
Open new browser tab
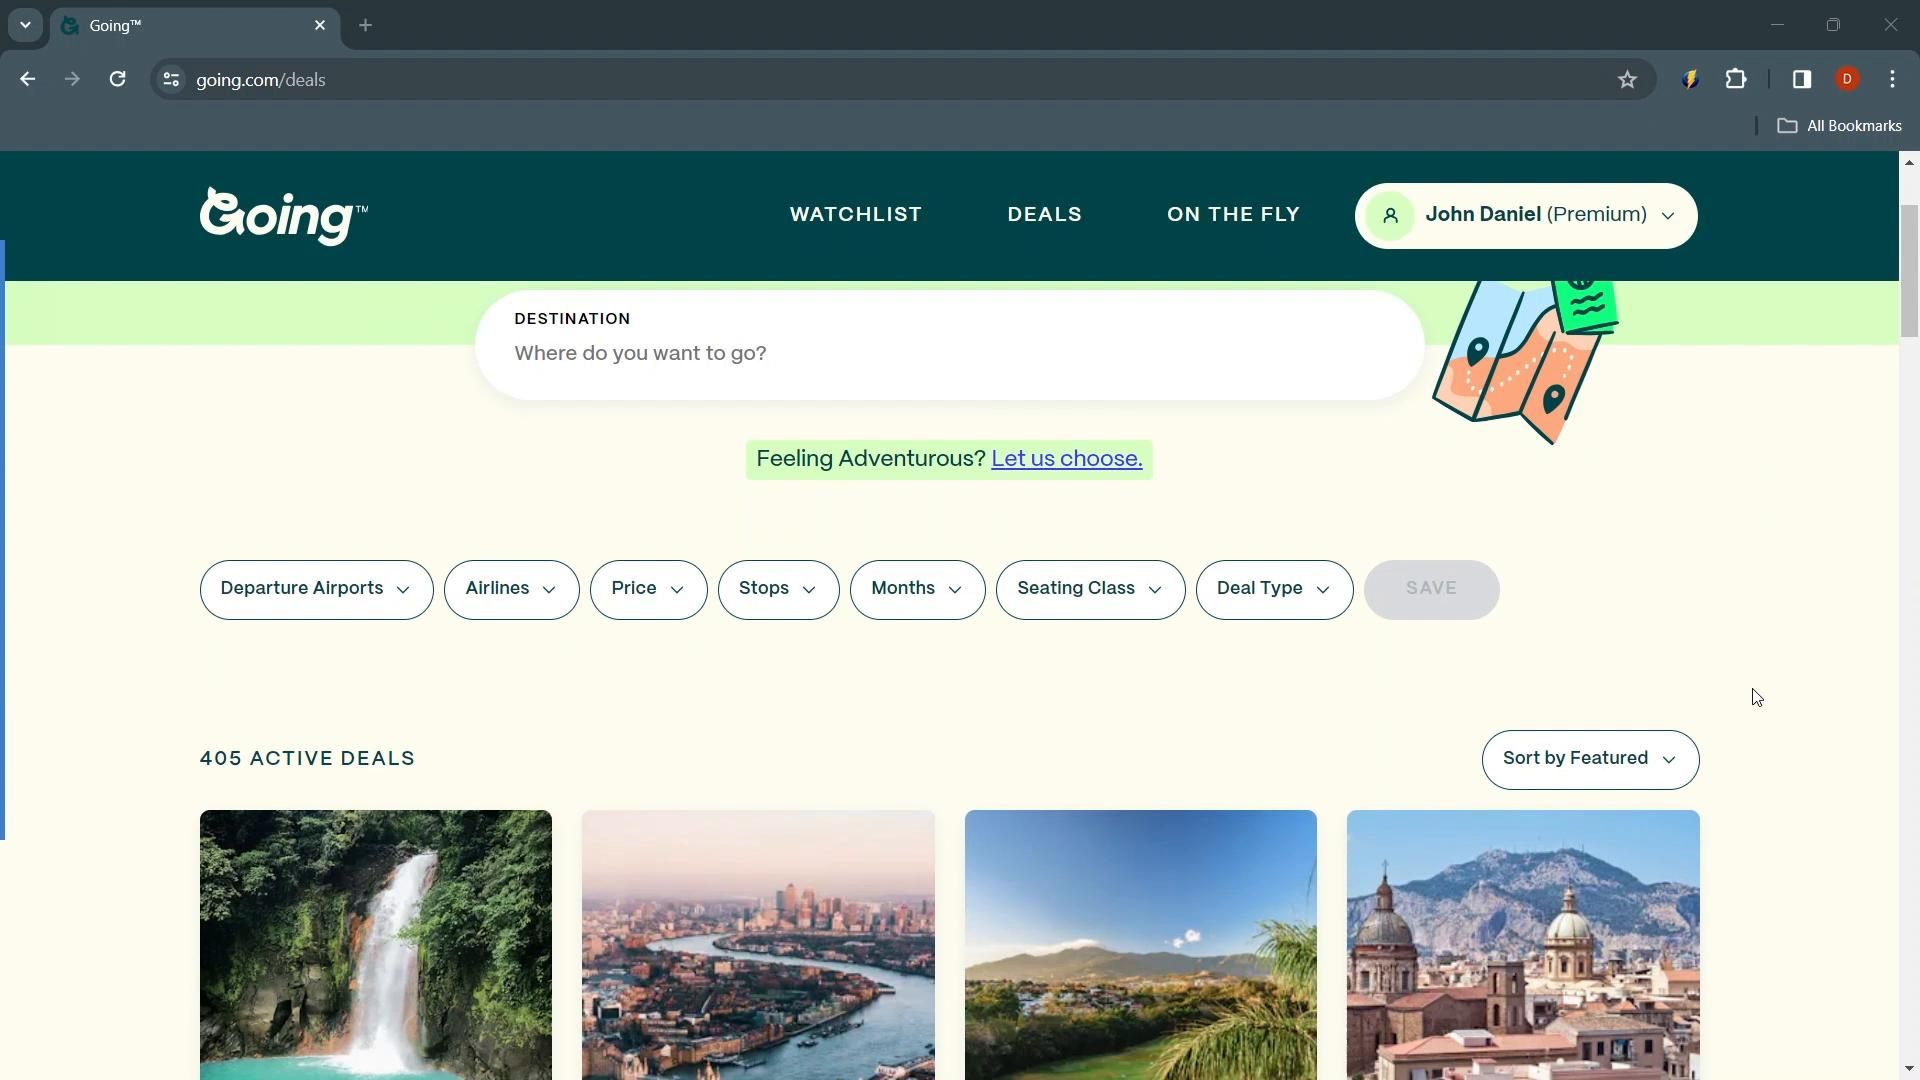click(x=365, y=26)
